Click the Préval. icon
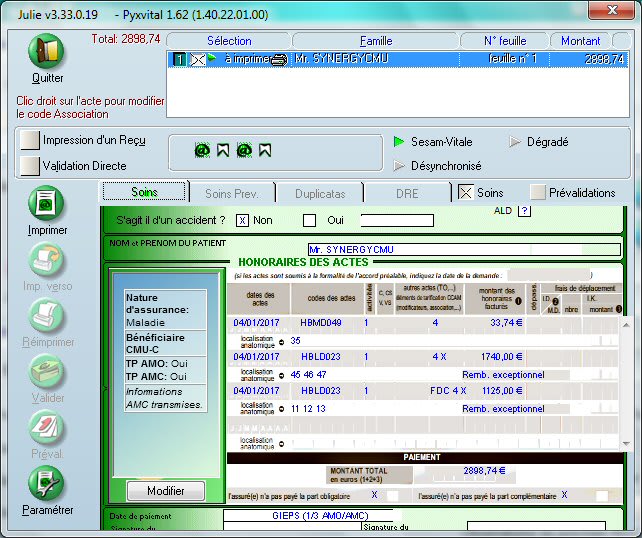Image resolution: width=642 pixels, height=538 pixels. 47,428
